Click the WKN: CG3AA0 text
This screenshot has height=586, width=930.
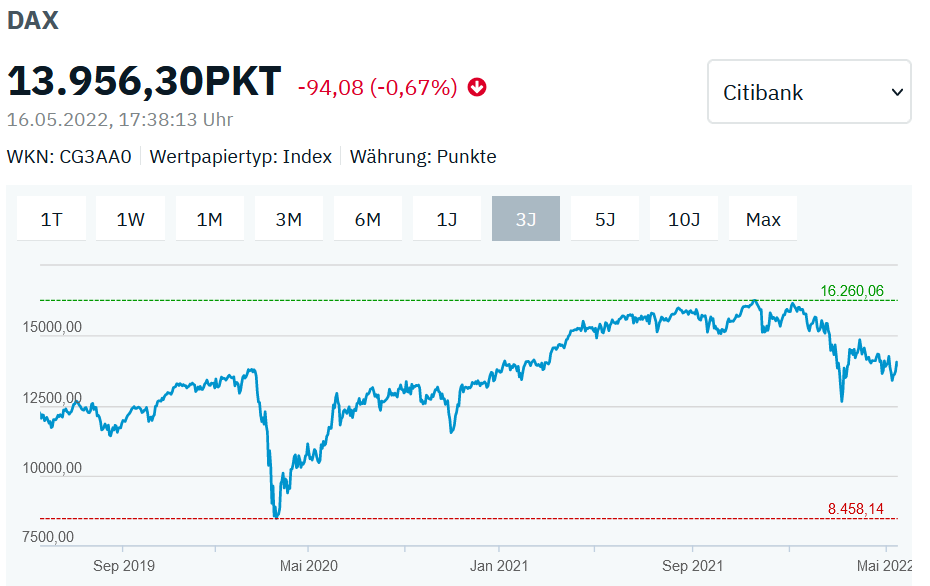(x=69, y=157)
